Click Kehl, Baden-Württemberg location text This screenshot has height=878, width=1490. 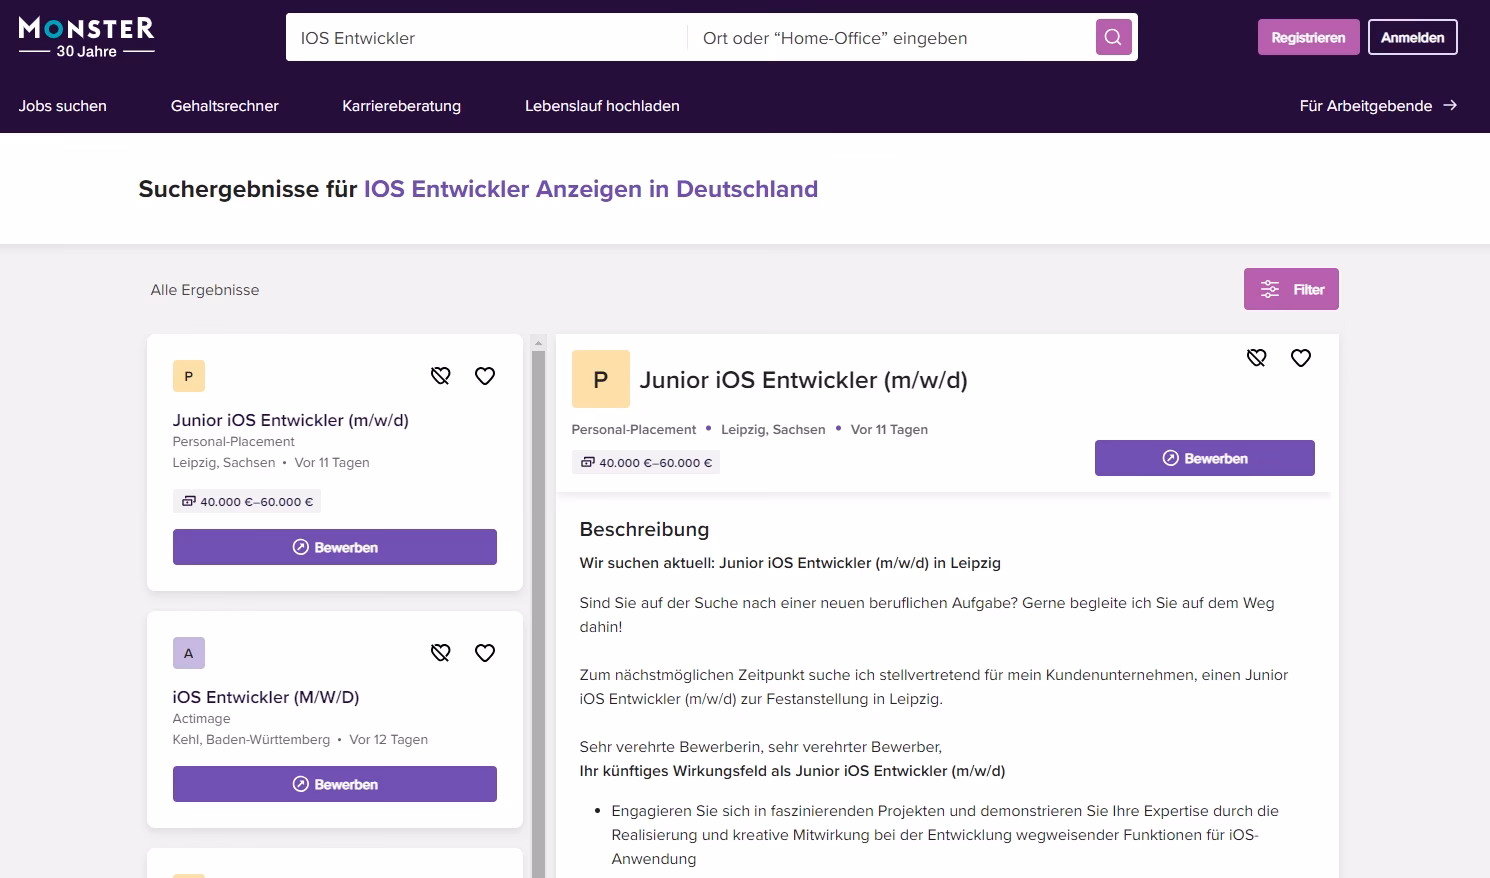pyautogui.click(x=251, y=740)
